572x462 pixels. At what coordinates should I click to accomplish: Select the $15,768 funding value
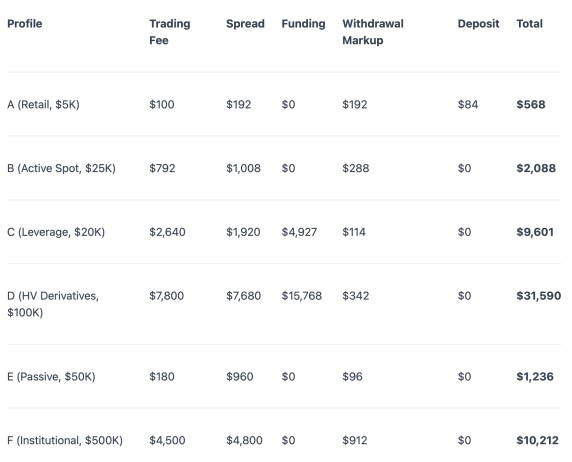point(302,296)
